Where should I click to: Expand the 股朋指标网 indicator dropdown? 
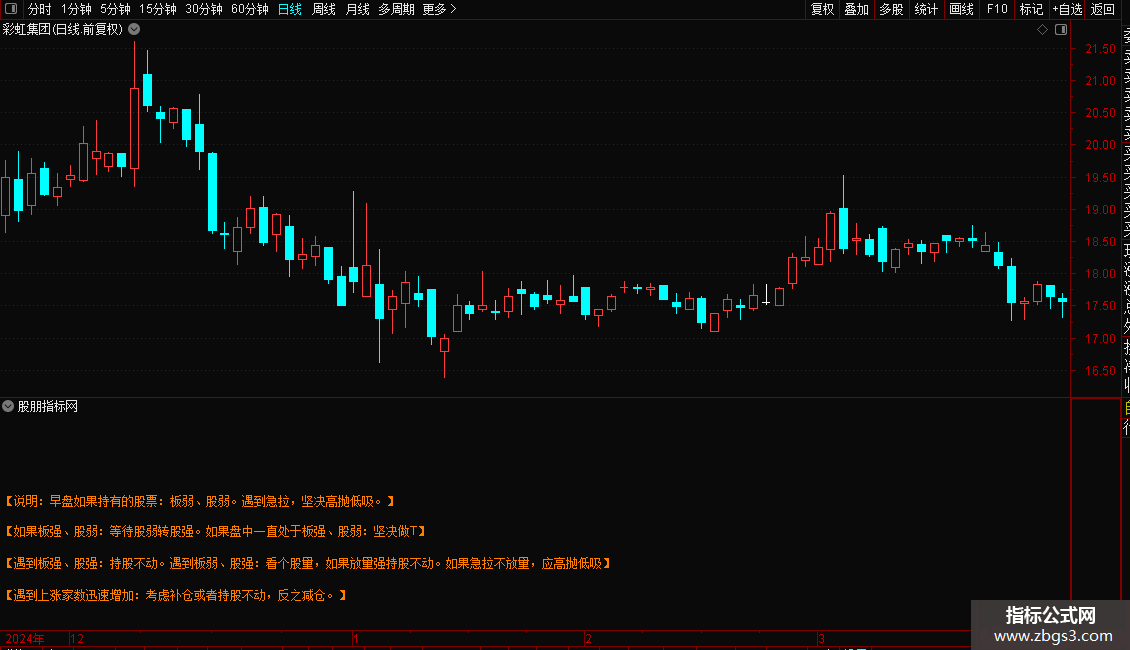(x=8, y=406)
